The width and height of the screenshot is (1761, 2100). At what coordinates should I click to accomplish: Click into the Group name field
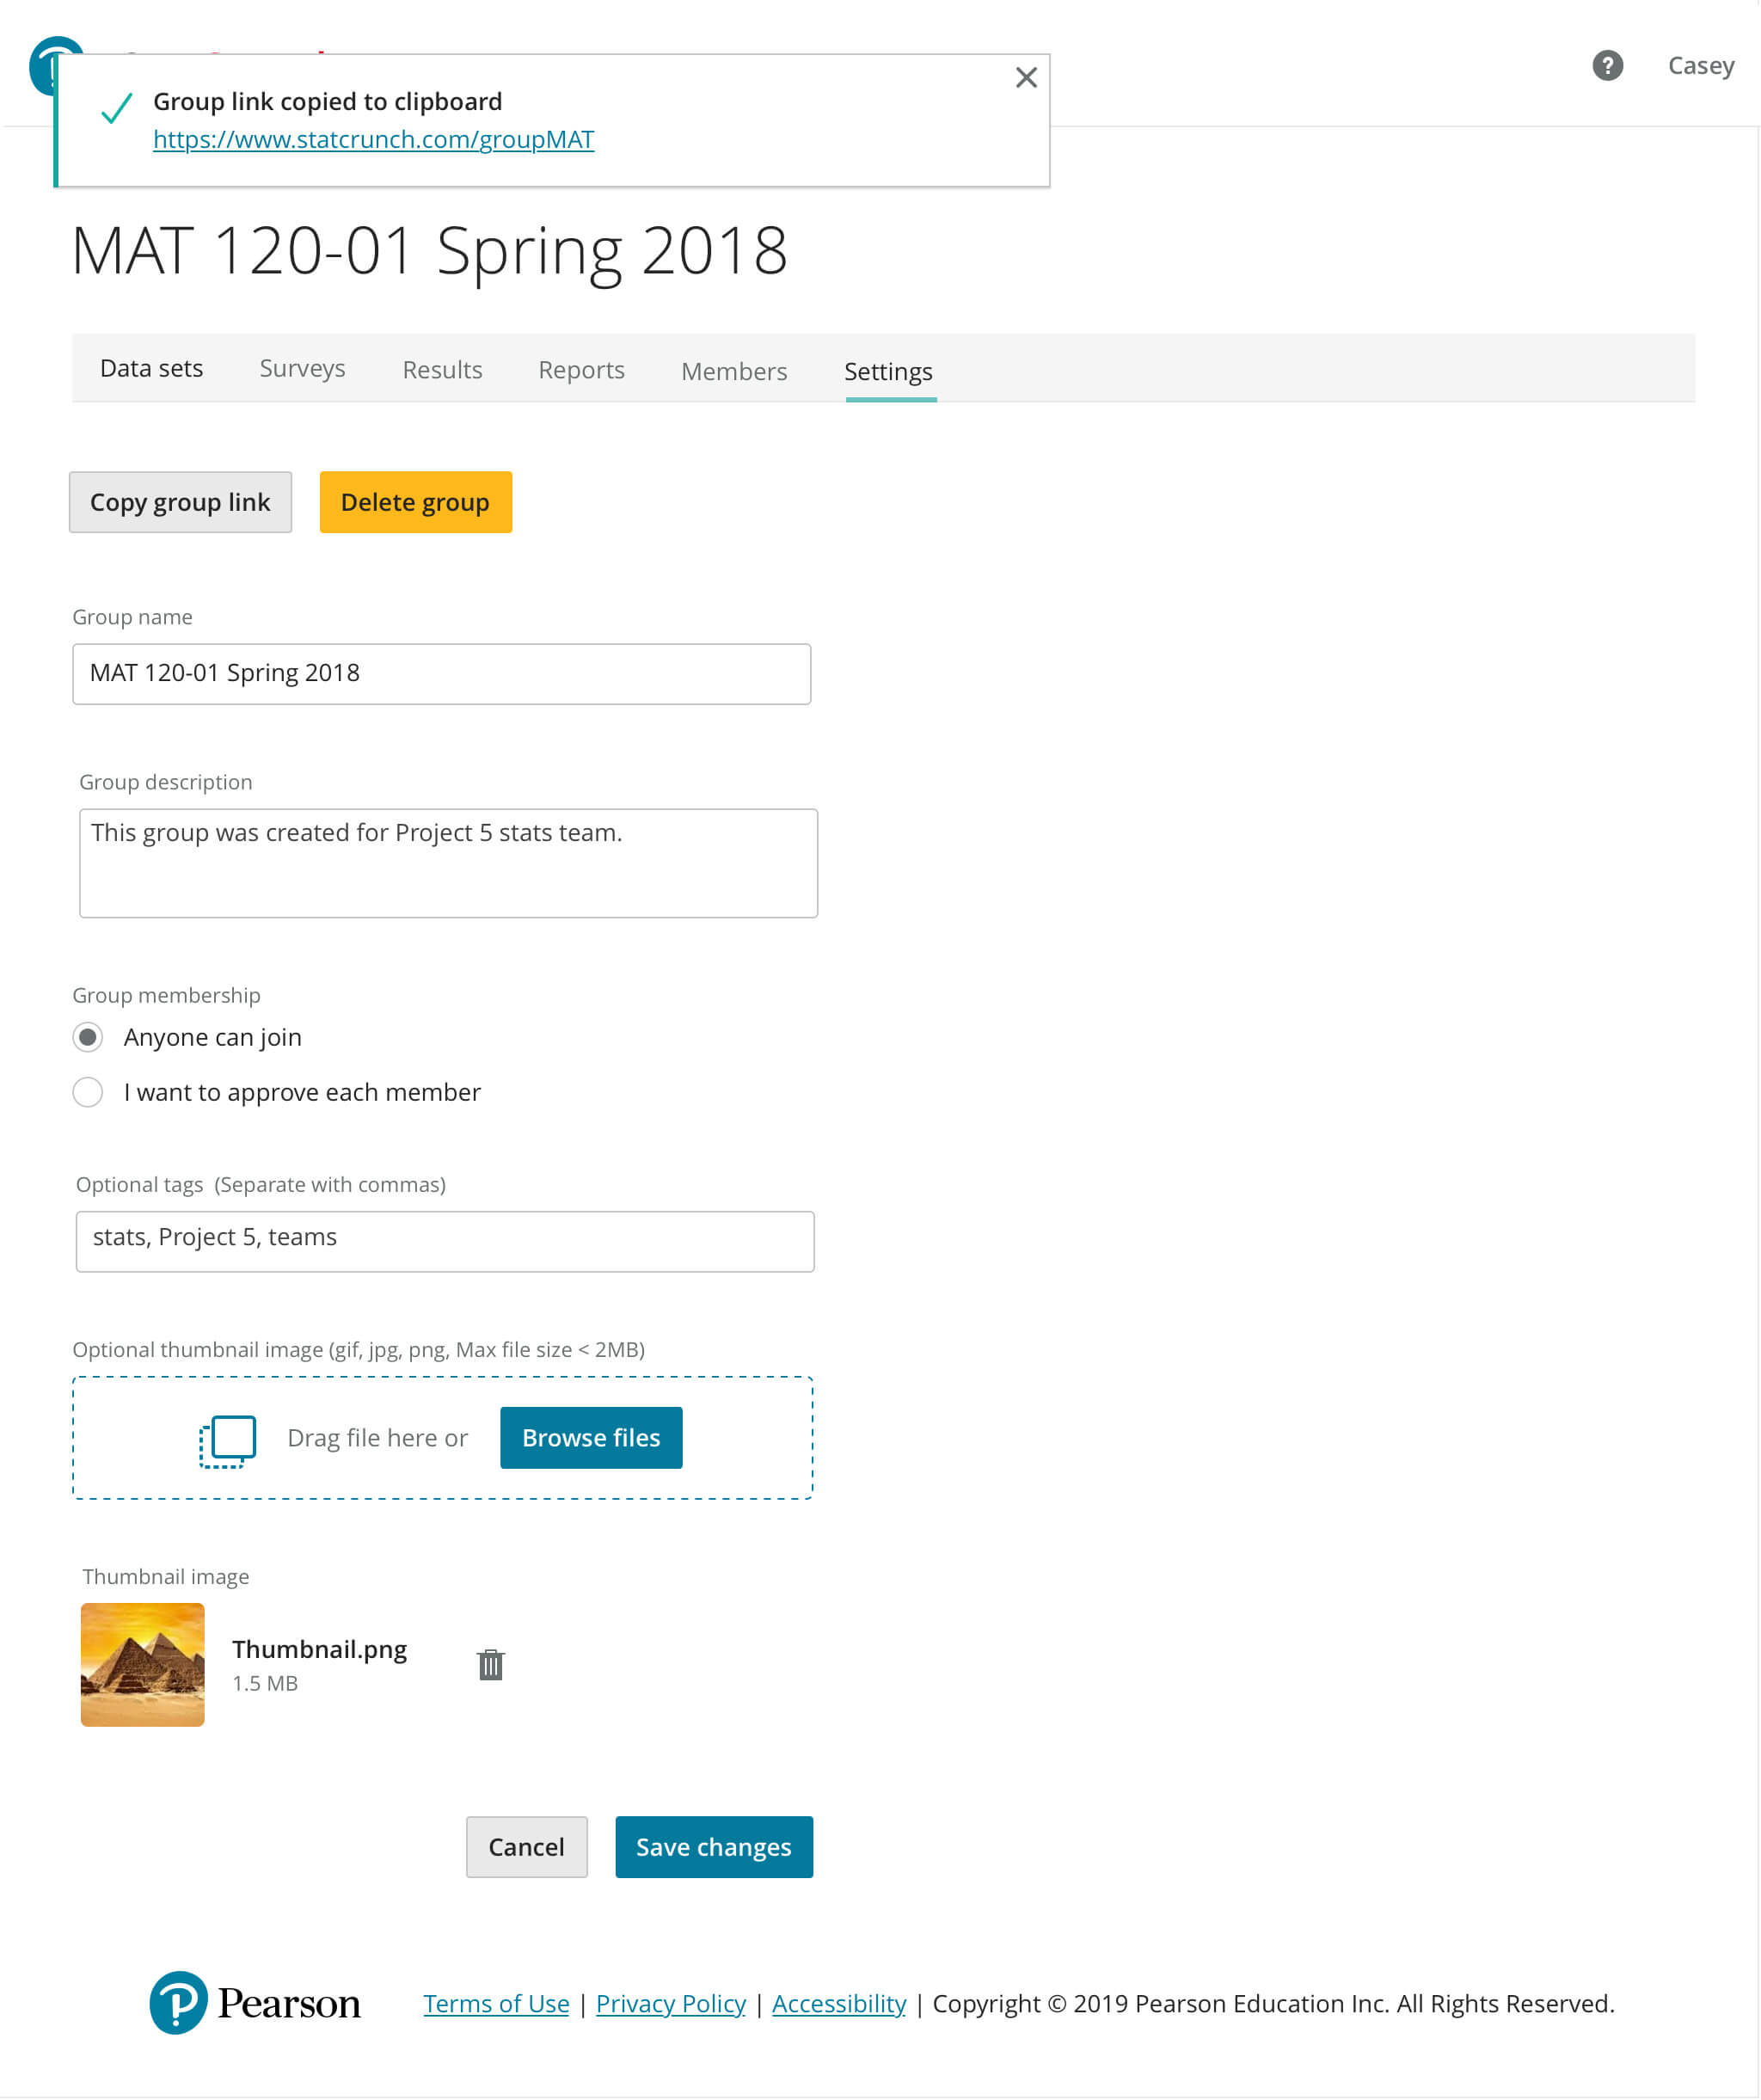(x=441, y=674)
